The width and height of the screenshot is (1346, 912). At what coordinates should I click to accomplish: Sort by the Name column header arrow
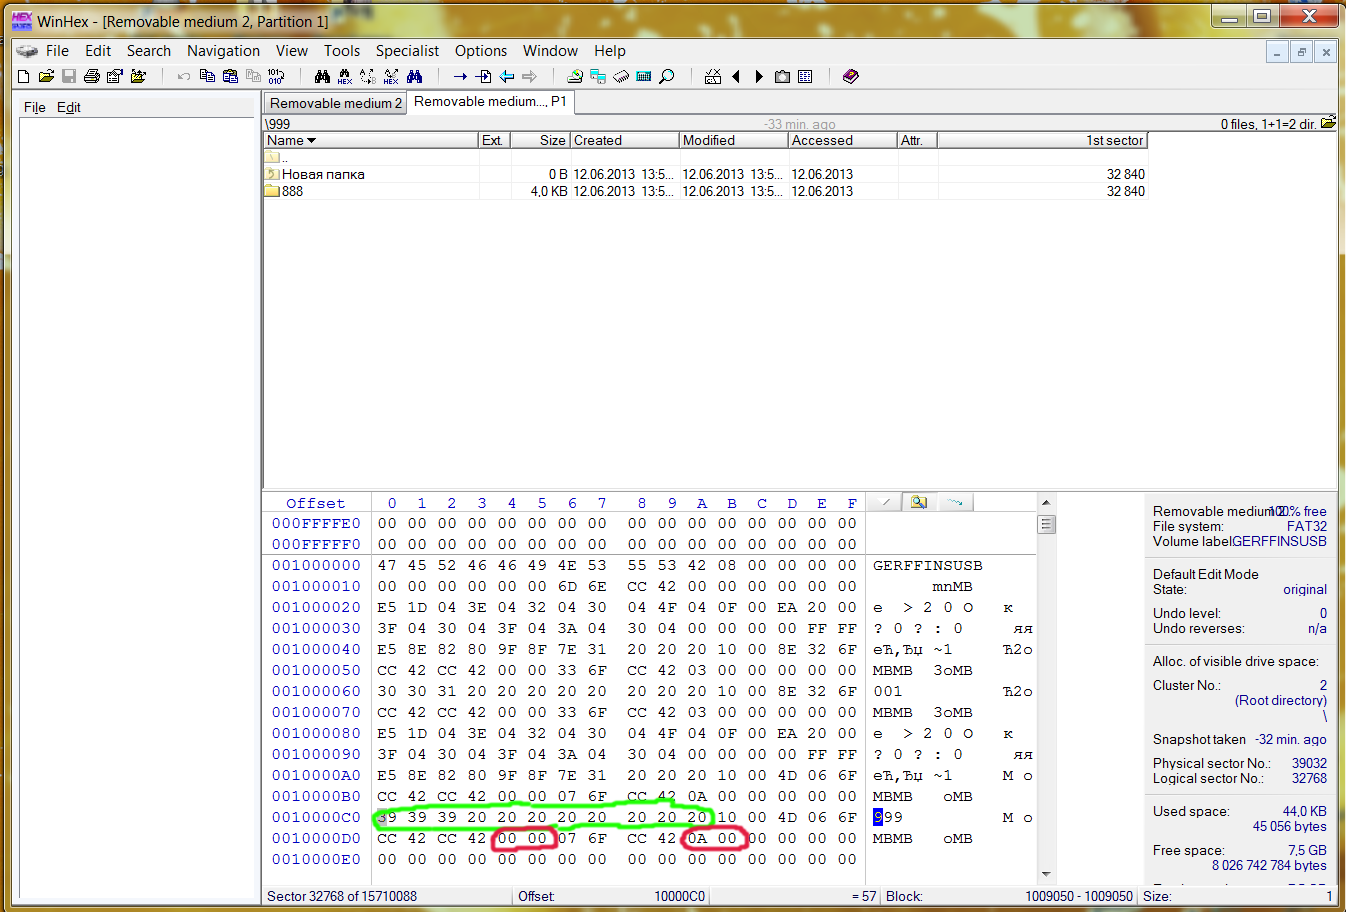coord(311,141)
